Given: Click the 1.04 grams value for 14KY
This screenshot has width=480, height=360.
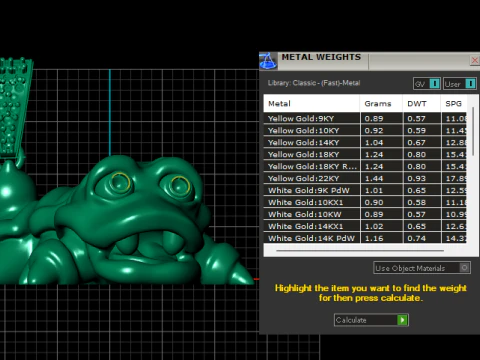Looking at the screenshot, I should click(374, 143).
